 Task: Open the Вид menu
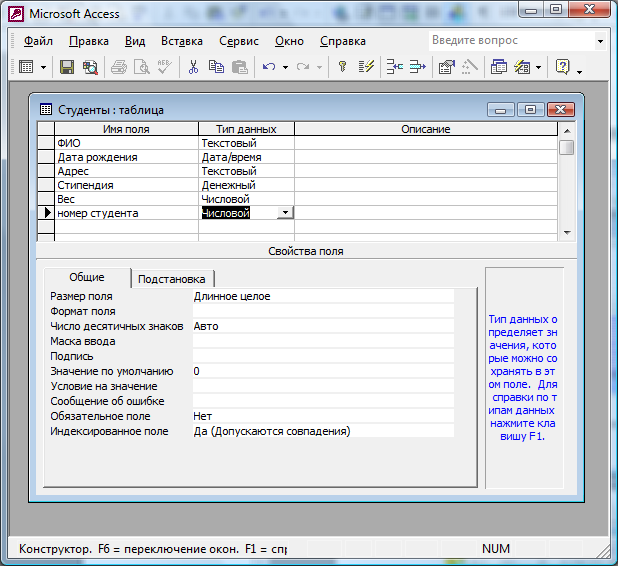[x=135, y=41]
